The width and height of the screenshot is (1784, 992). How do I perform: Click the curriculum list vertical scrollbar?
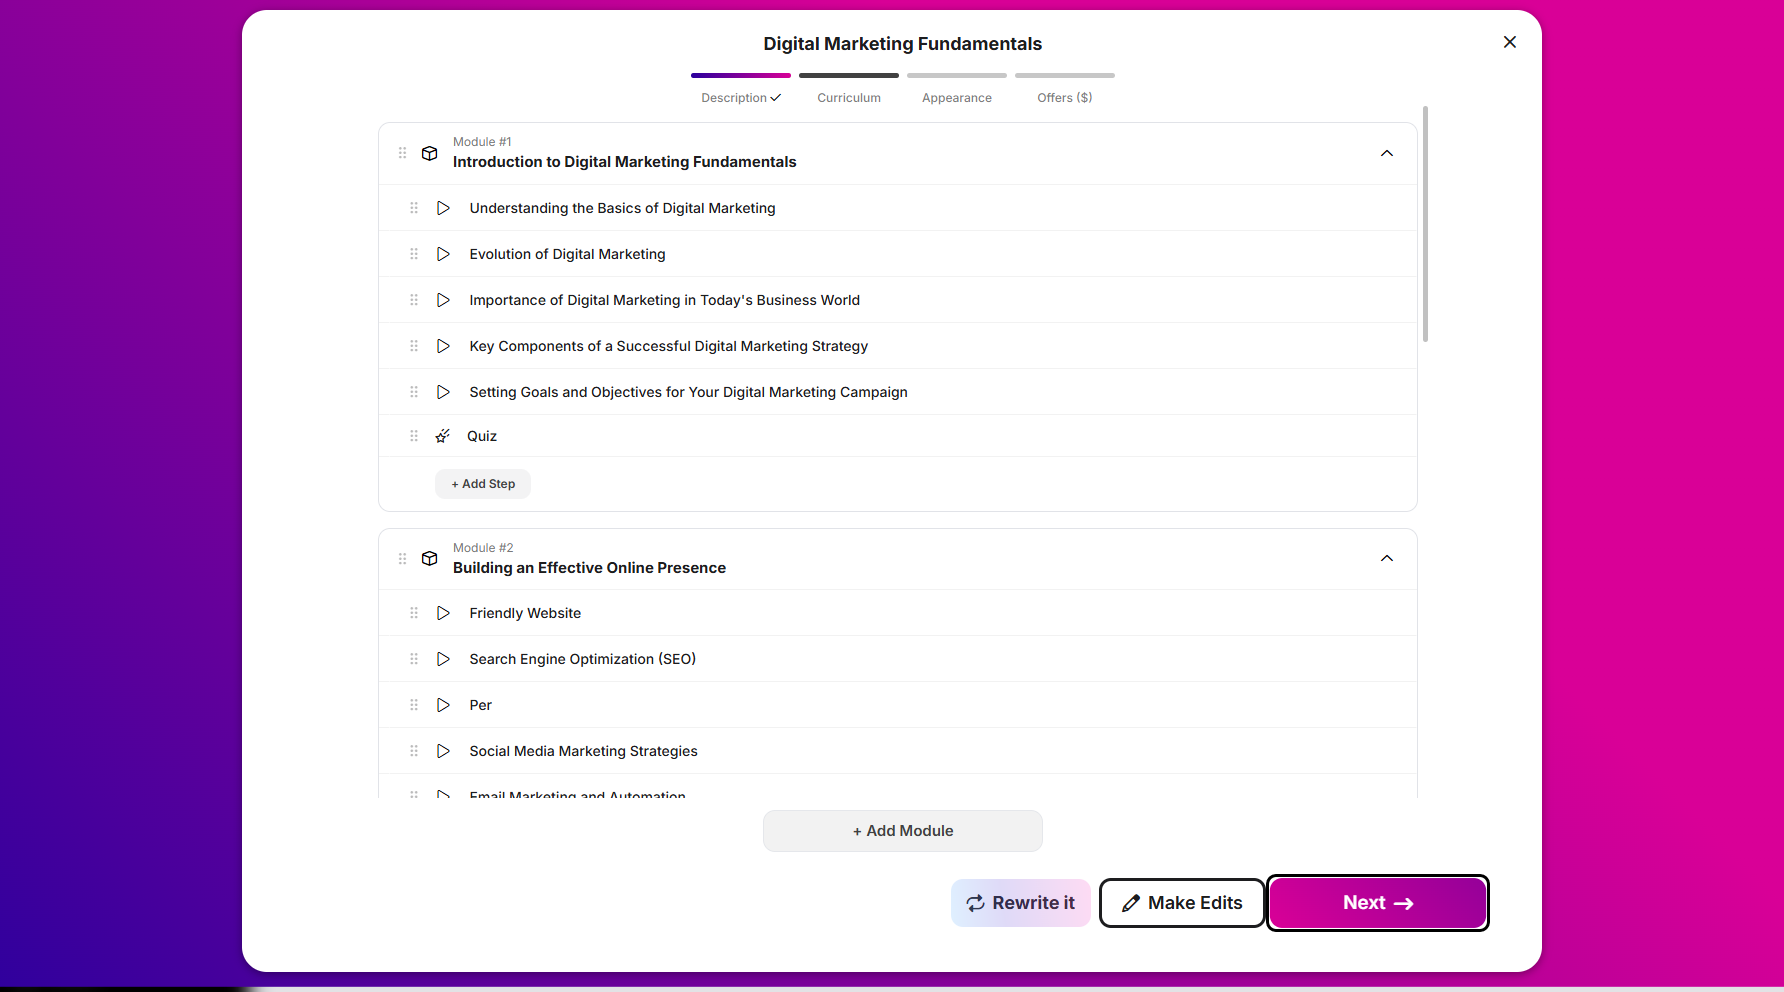click(1425, 224)
